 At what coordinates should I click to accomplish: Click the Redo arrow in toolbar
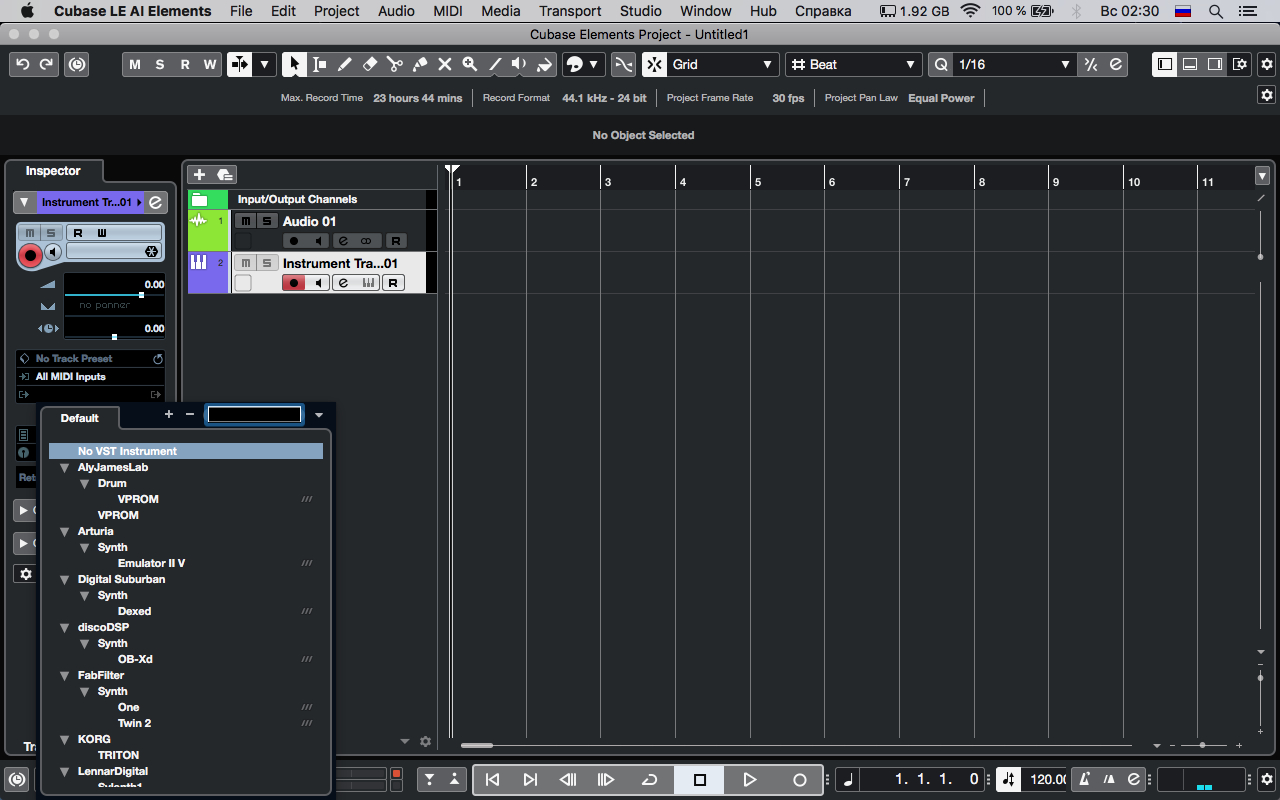(x=46, y=64)
